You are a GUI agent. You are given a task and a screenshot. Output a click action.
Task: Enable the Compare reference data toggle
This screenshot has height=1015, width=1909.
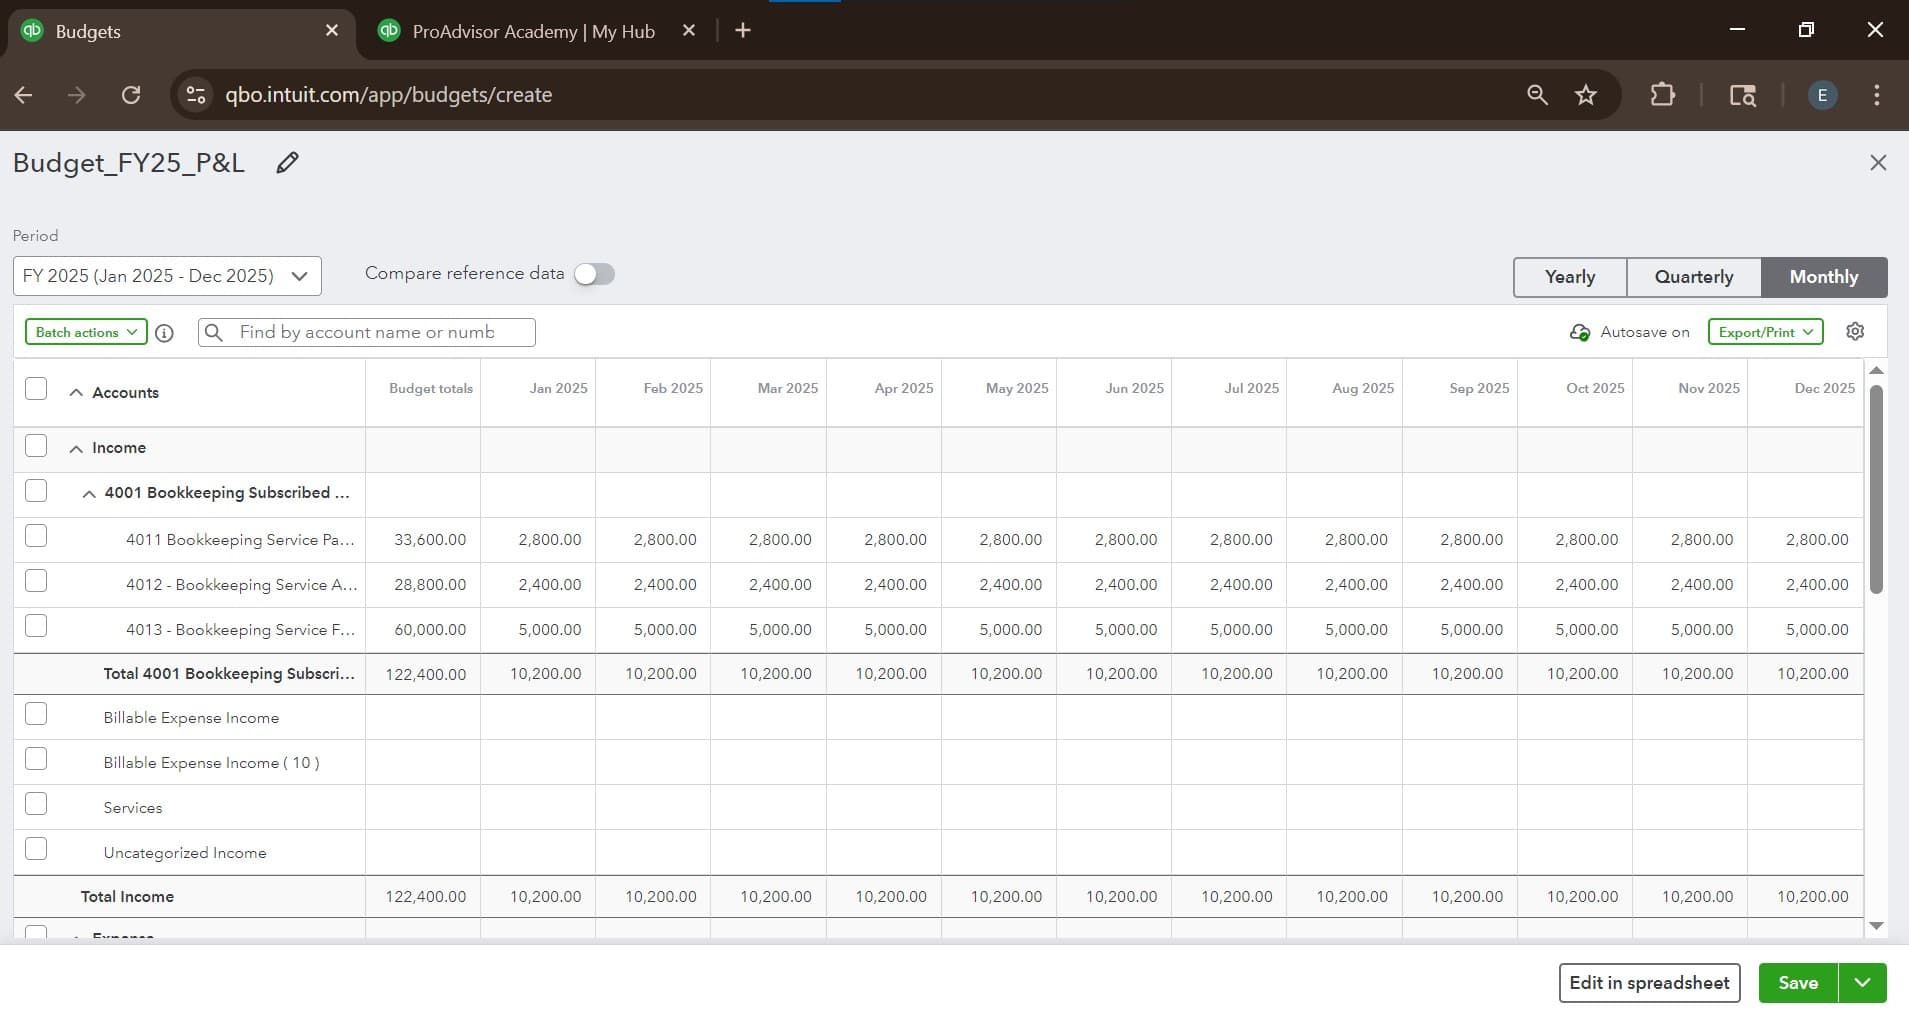click(592, 273)
